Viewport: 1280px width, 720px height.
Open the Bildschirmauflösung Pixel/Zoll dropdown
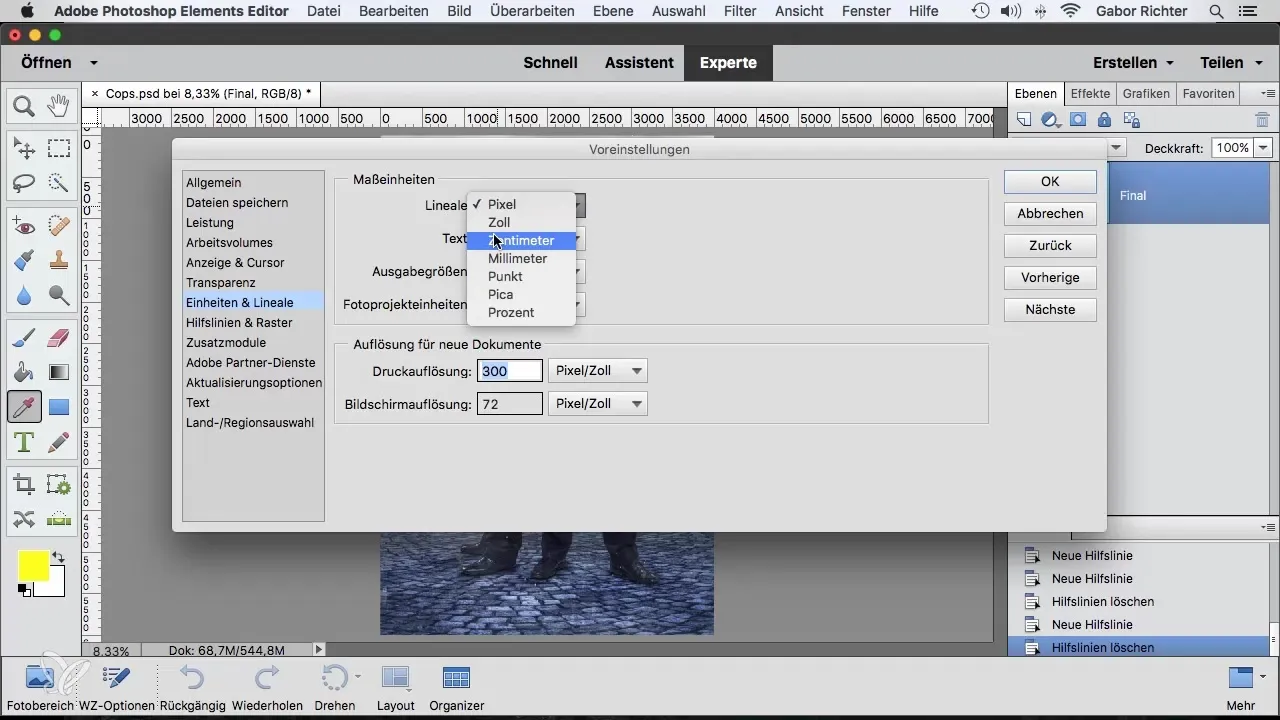pyautogui.click(x=598, y=404)
